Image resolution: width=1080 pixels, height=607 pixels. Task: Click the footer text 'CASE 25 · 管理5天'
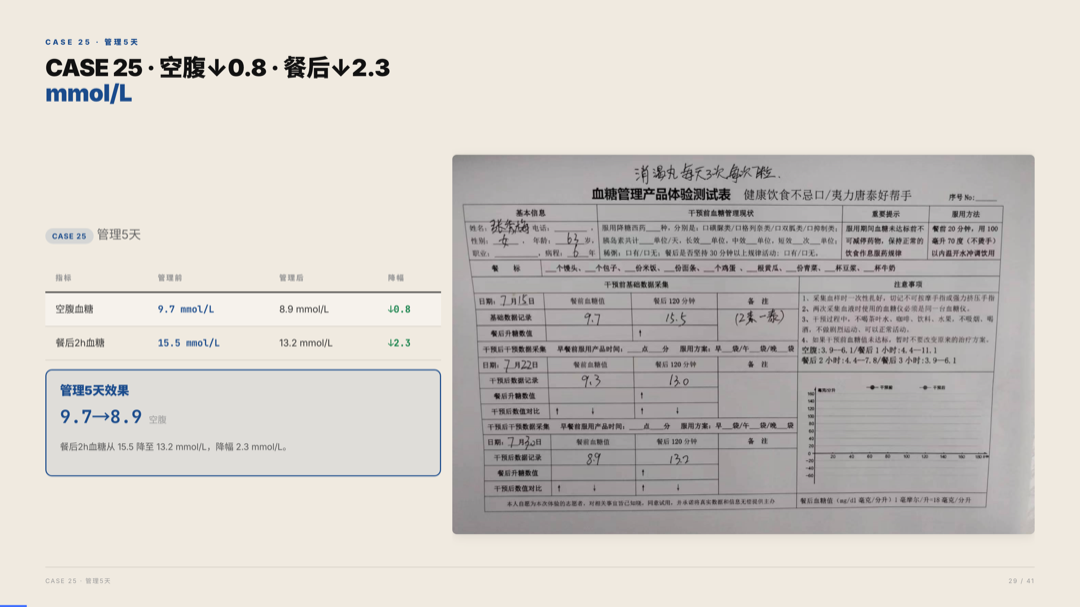(78, 581)
